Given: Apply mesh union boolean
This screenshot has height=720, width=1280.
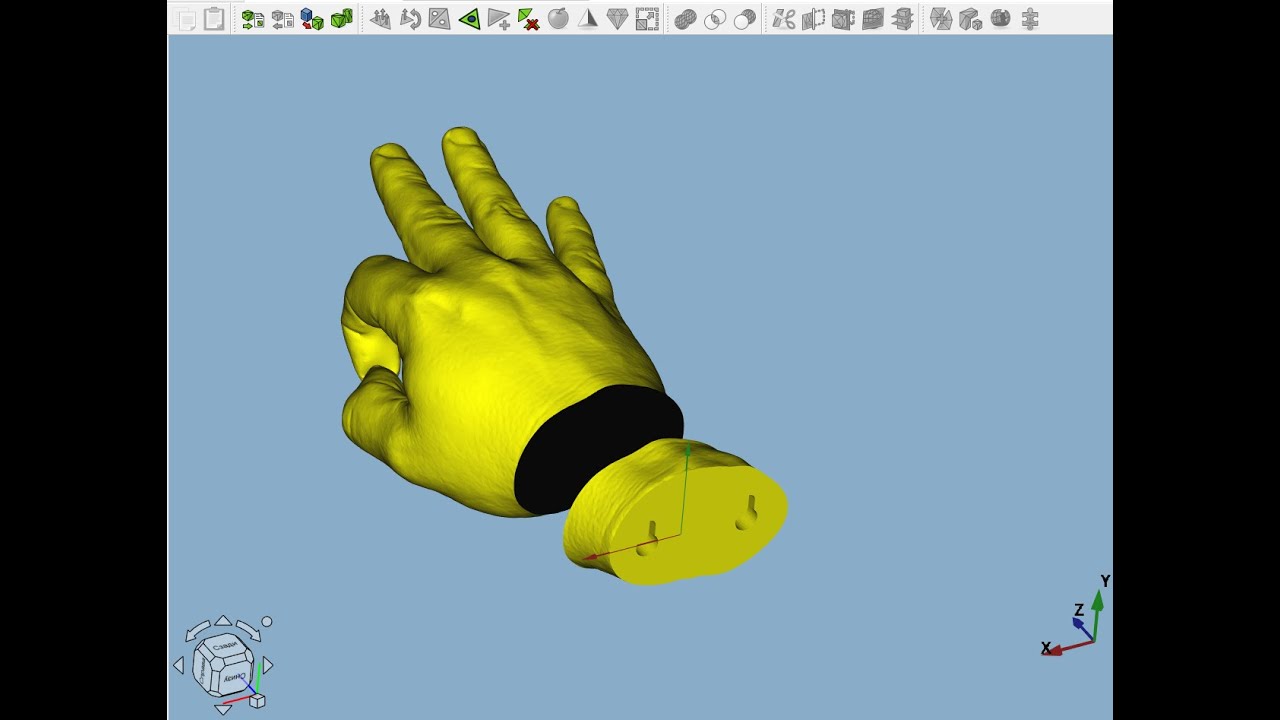Looking at the screenshot, I should 685,19.
